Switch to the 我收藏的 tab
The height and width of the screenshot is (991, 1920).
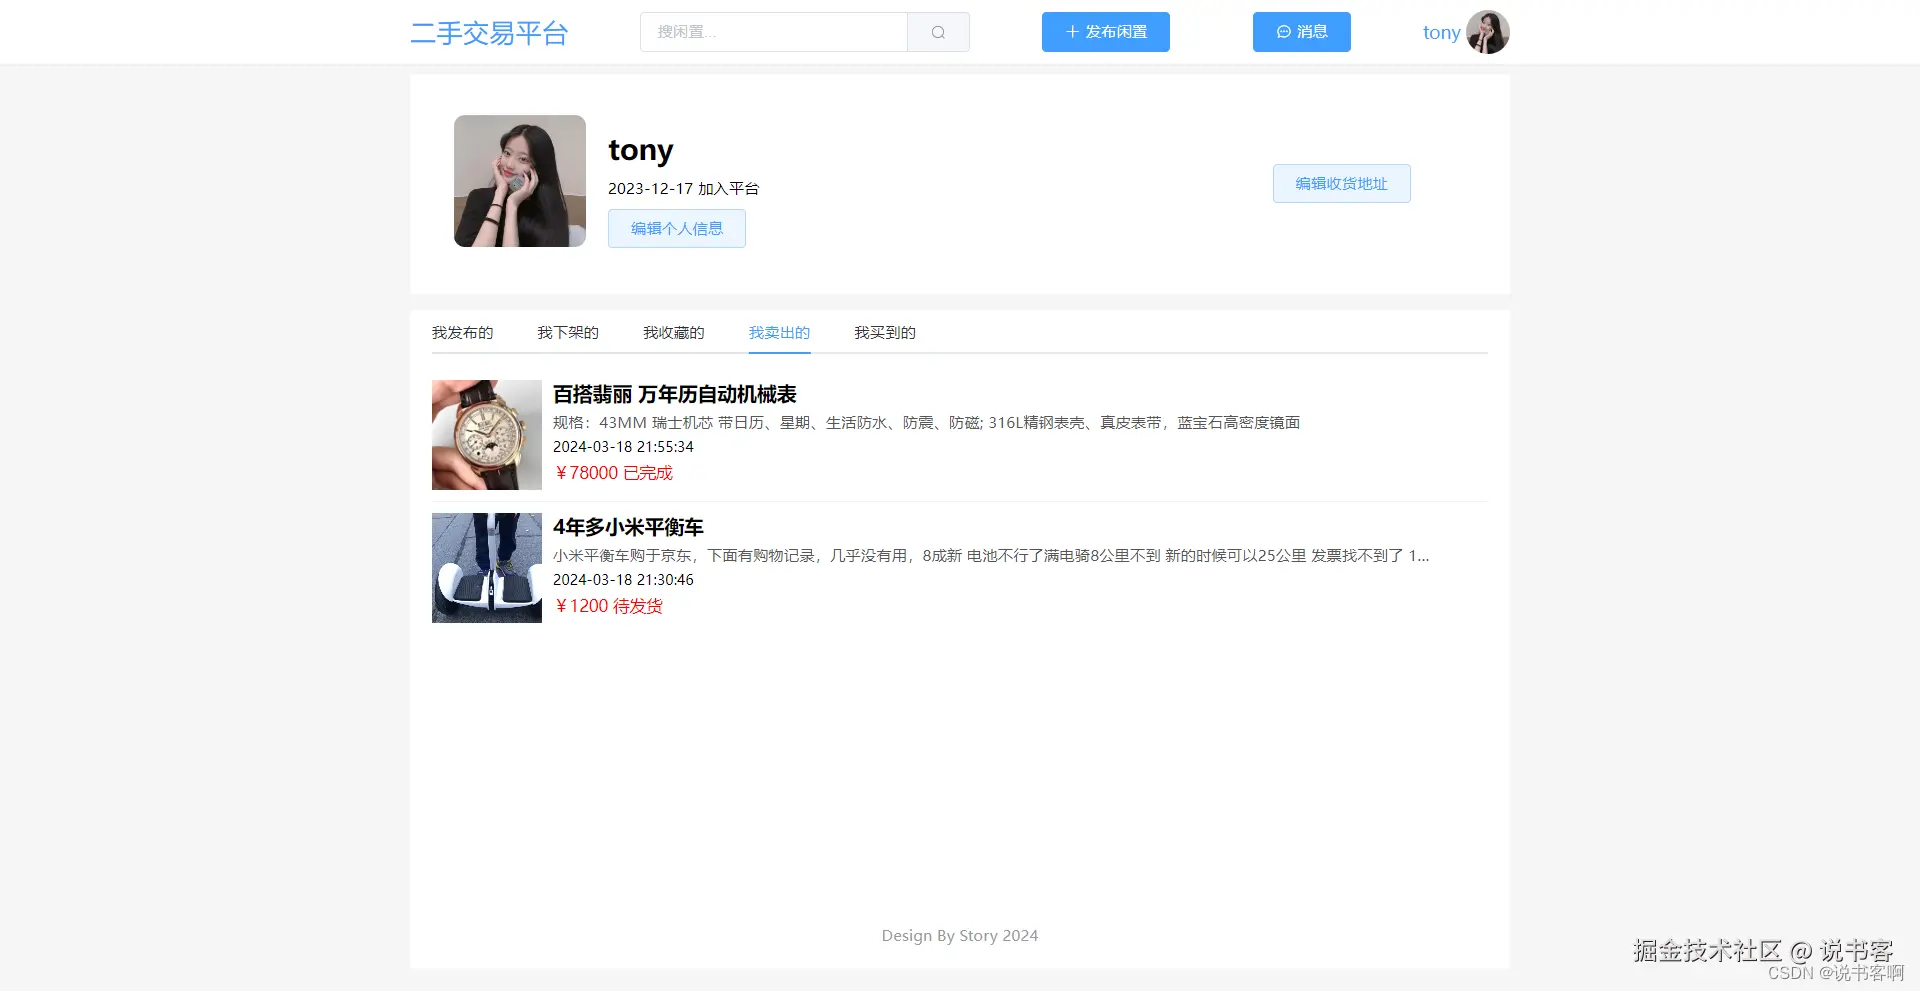[673, 332]
